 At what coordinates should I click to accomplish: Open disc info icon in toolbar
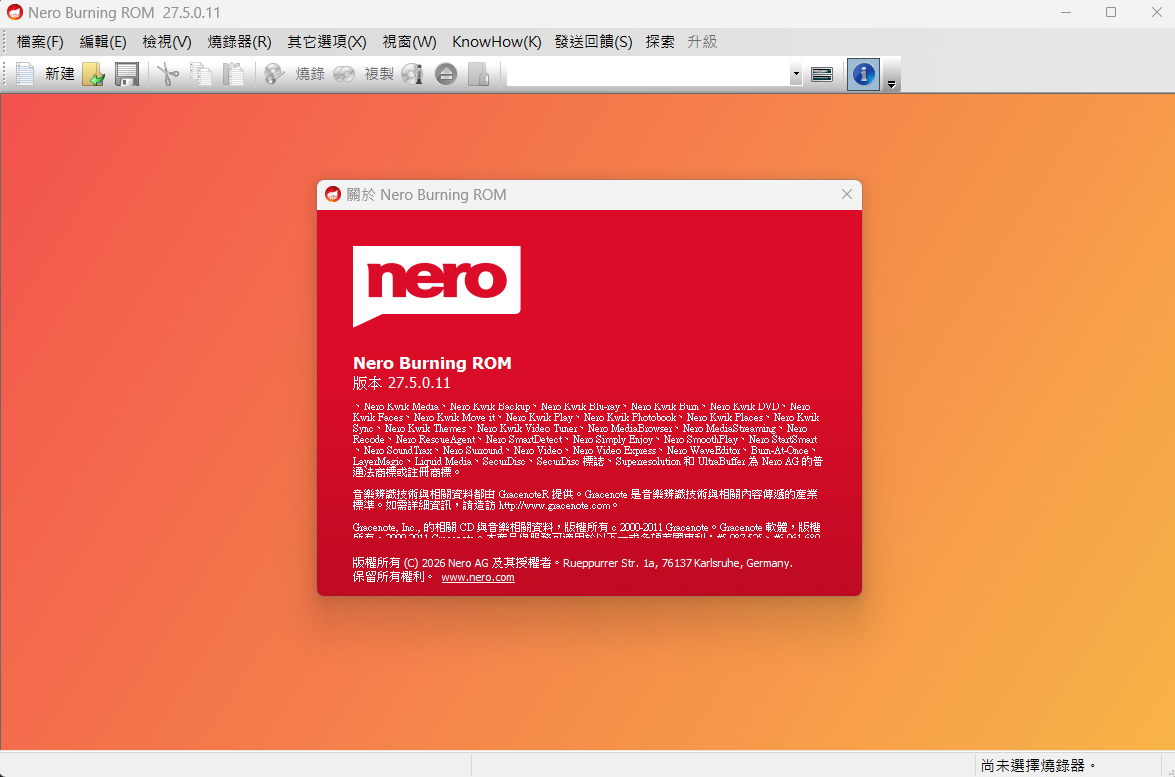tap(412, 73)
